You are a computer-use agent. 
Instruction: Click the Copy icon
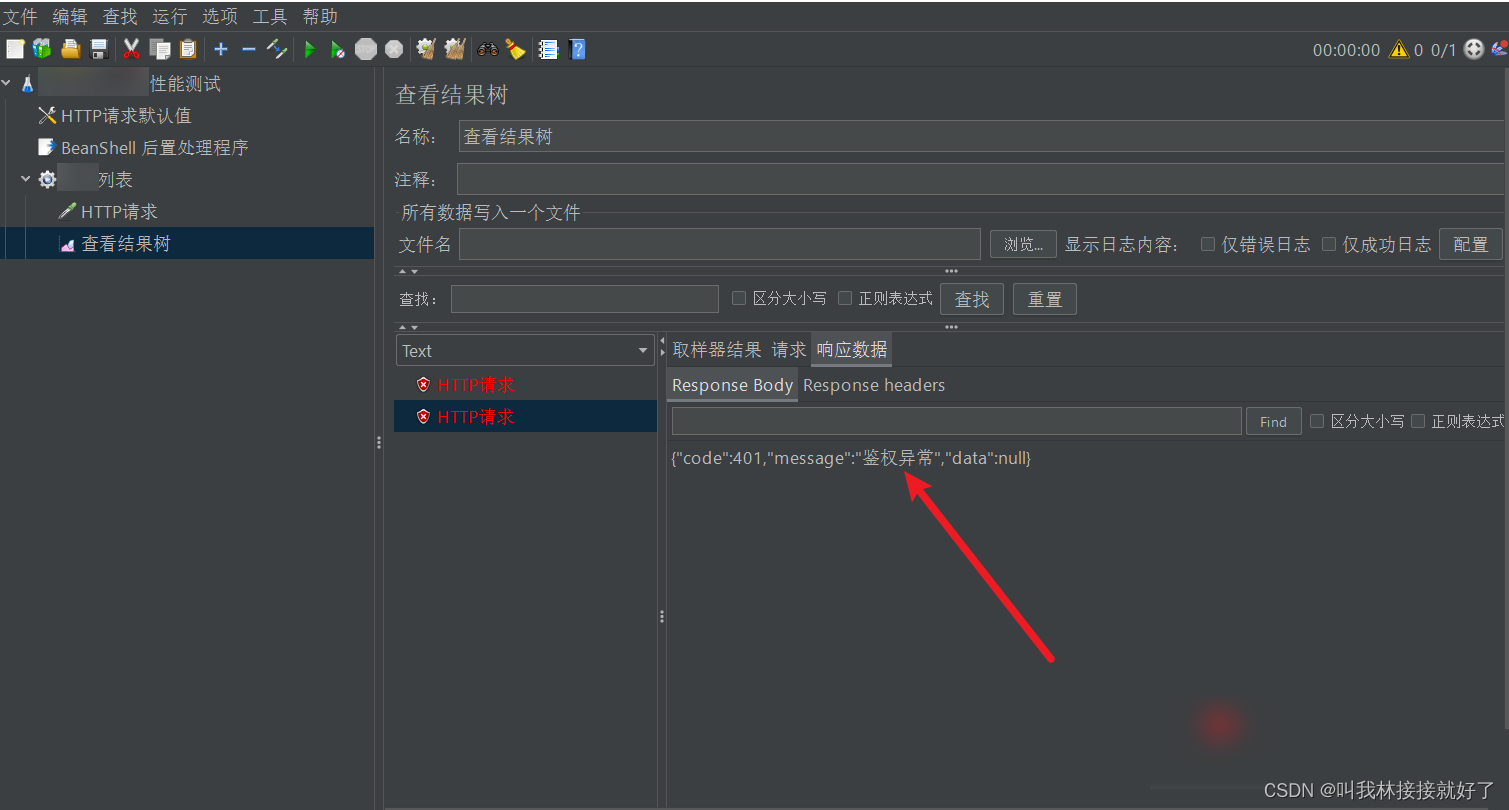pos(160,49)
